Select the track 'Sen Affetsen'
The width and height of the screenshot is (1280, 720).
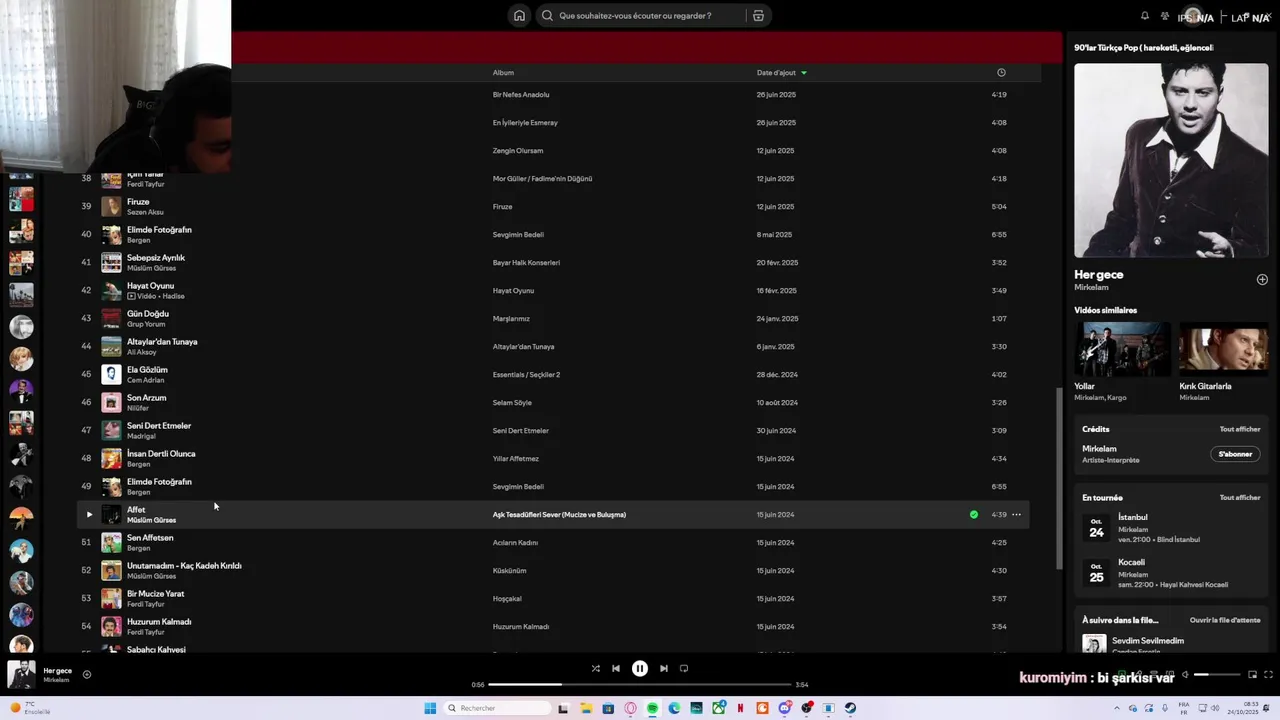(150, 538)
